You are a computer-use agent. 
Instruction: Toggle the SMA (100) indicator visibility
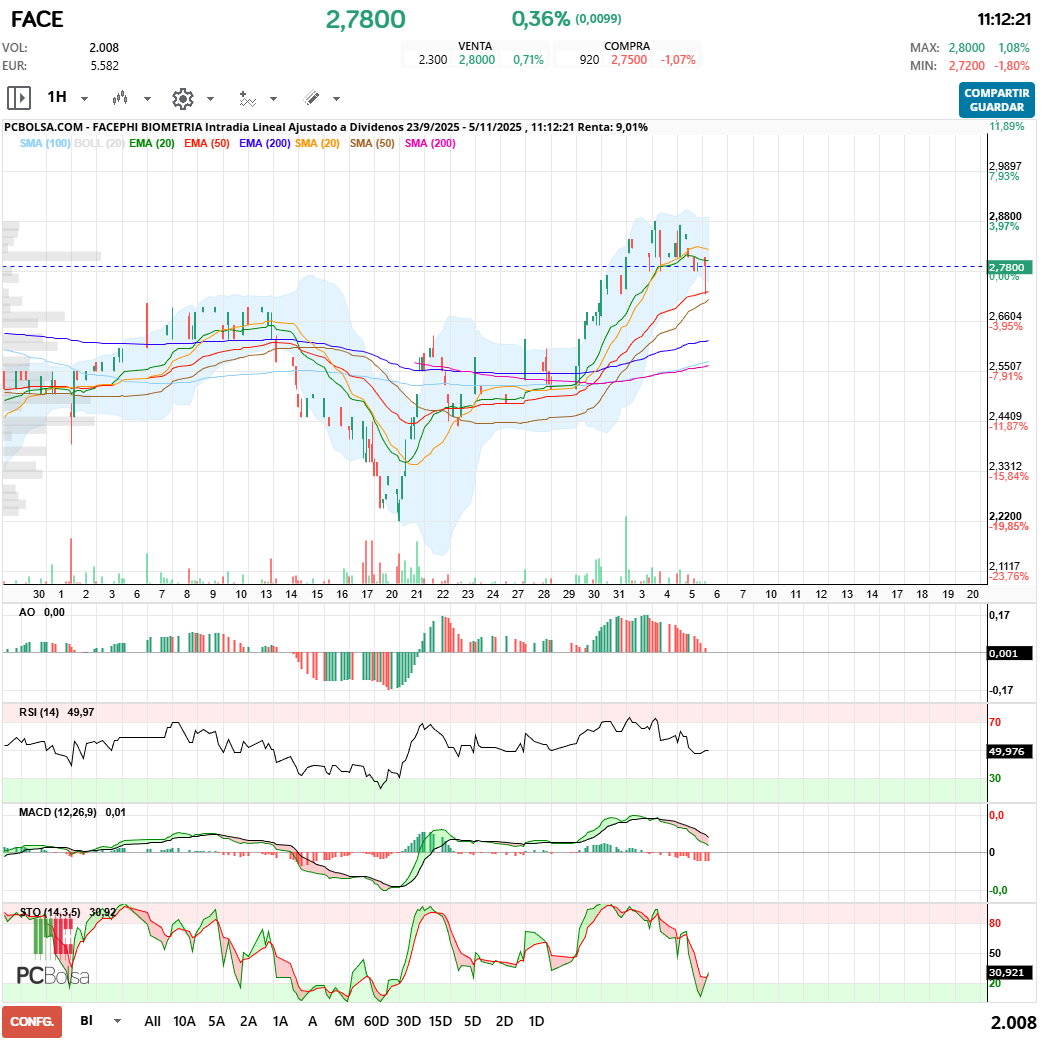coord(45,143)
